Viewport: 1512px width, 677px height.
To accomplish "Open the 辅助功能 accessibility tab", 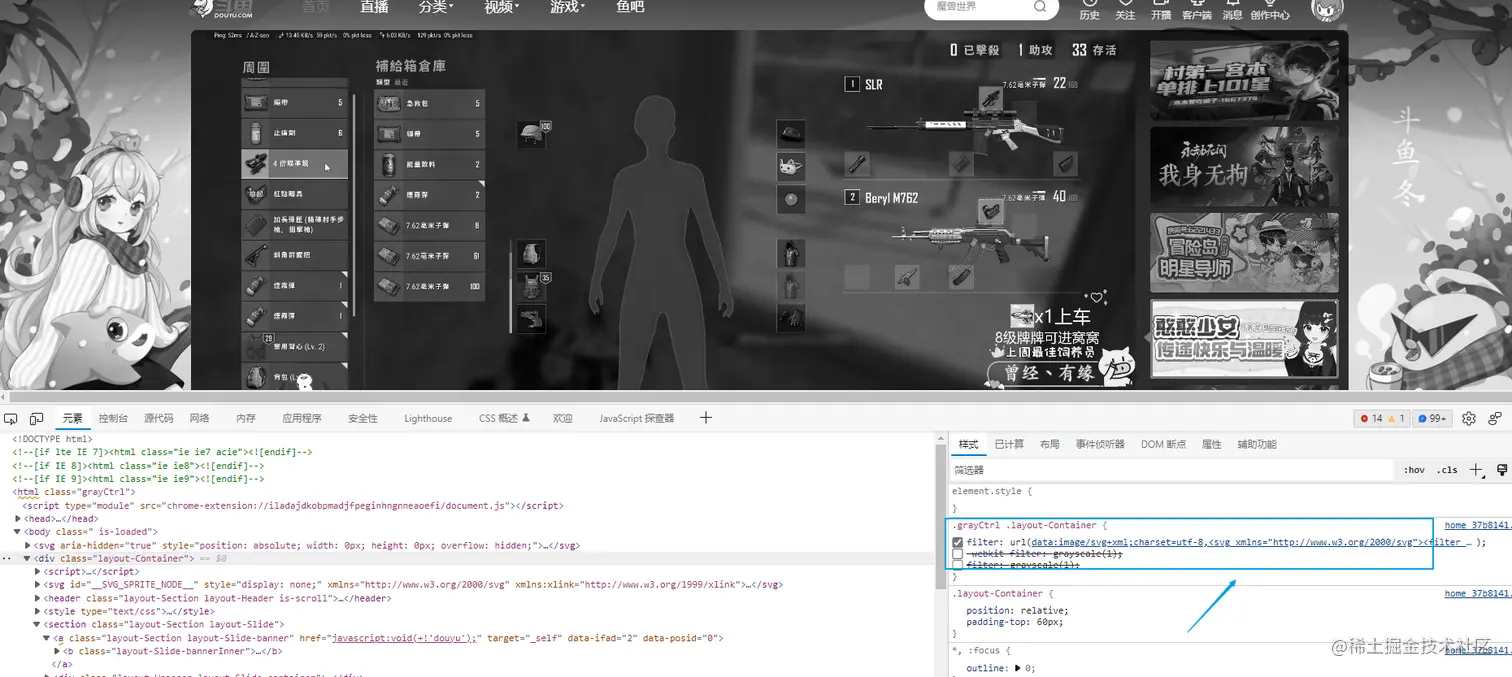I will 1256,444.
